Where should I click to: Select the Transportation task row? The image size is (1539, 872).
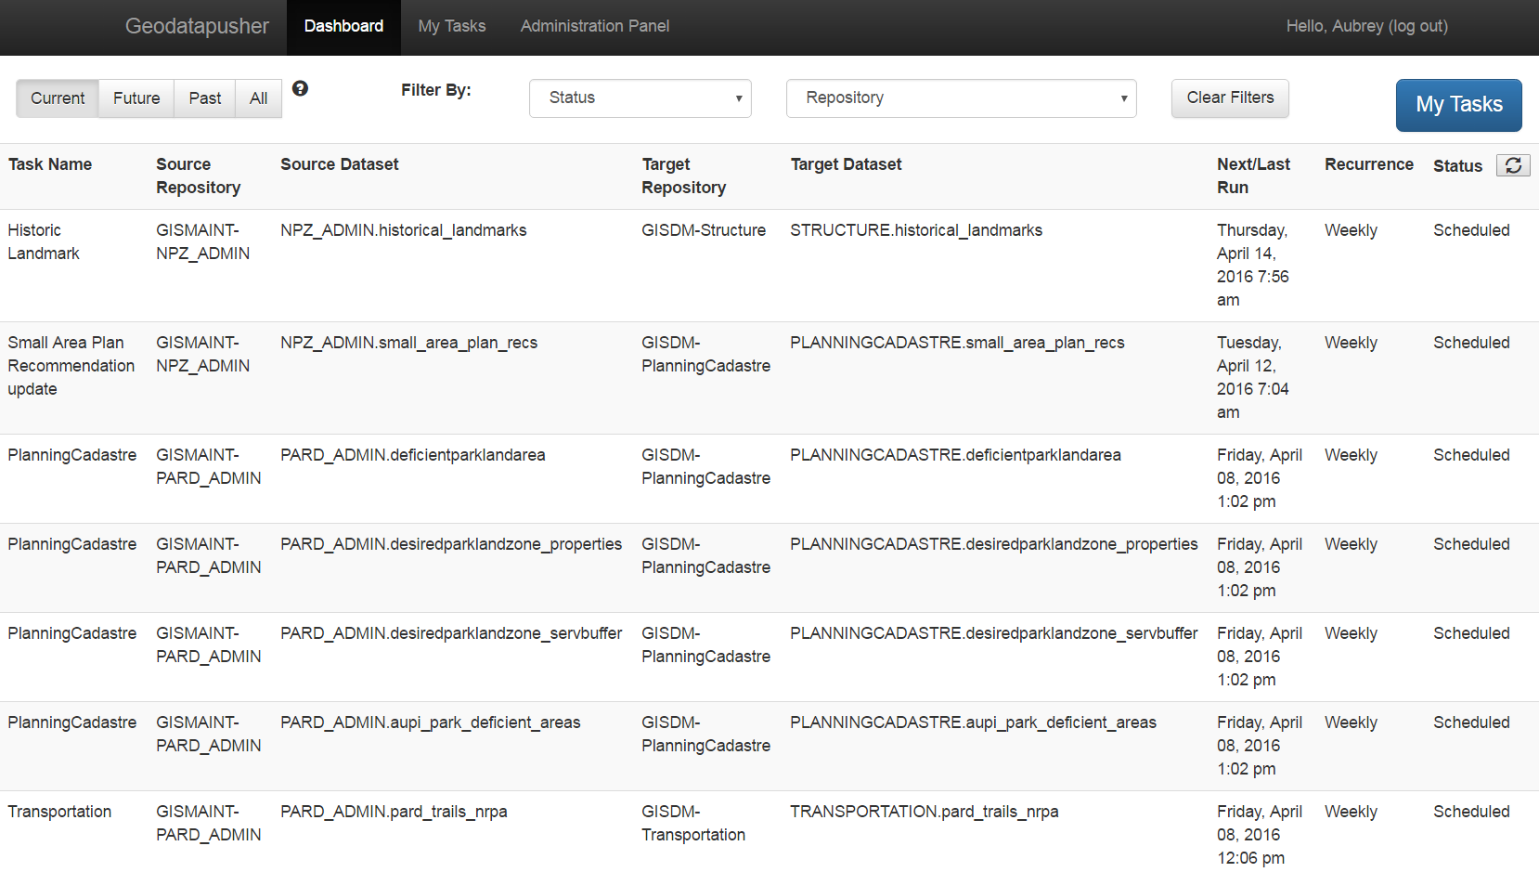[59, 812]
